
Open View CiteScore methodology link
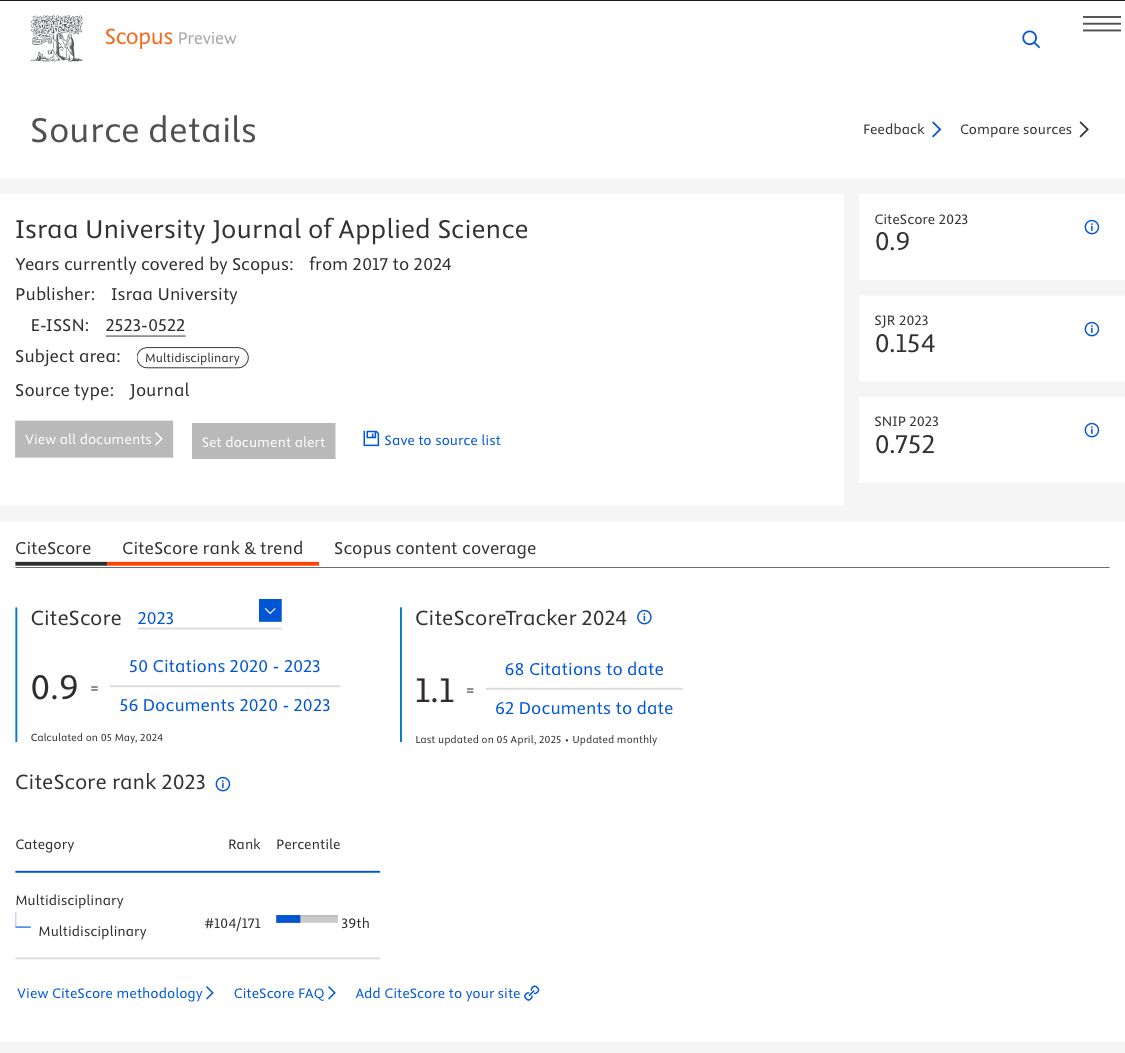click(116, 993)
